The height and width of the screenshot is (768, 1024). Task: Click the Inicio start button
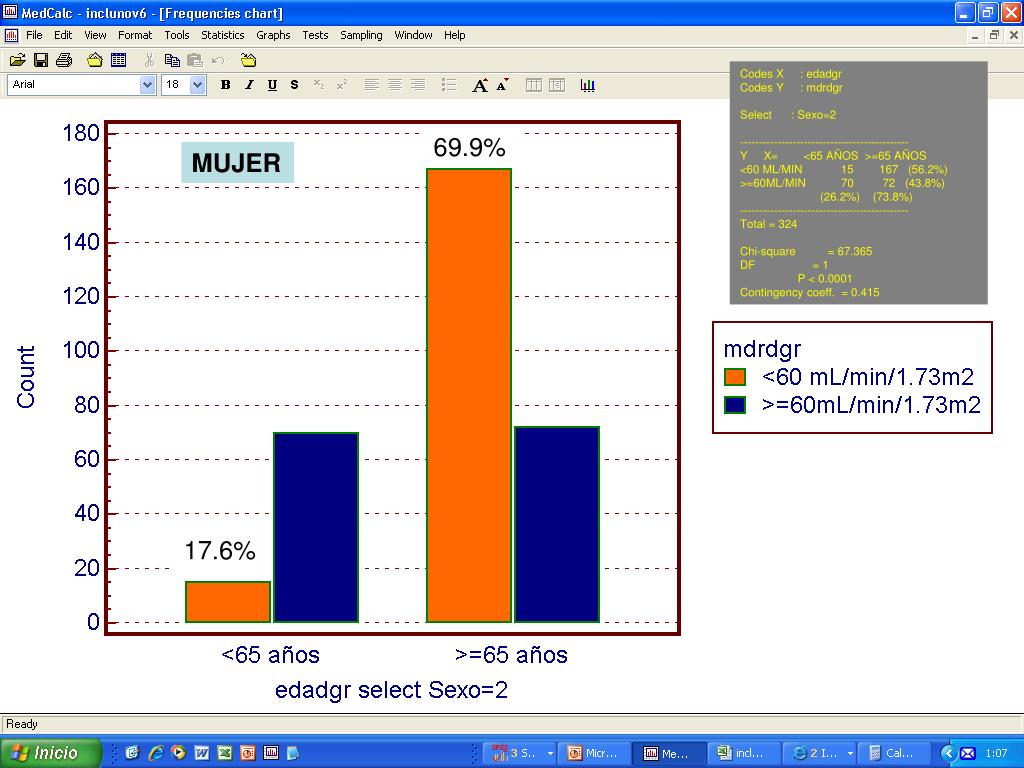point(51,753)
